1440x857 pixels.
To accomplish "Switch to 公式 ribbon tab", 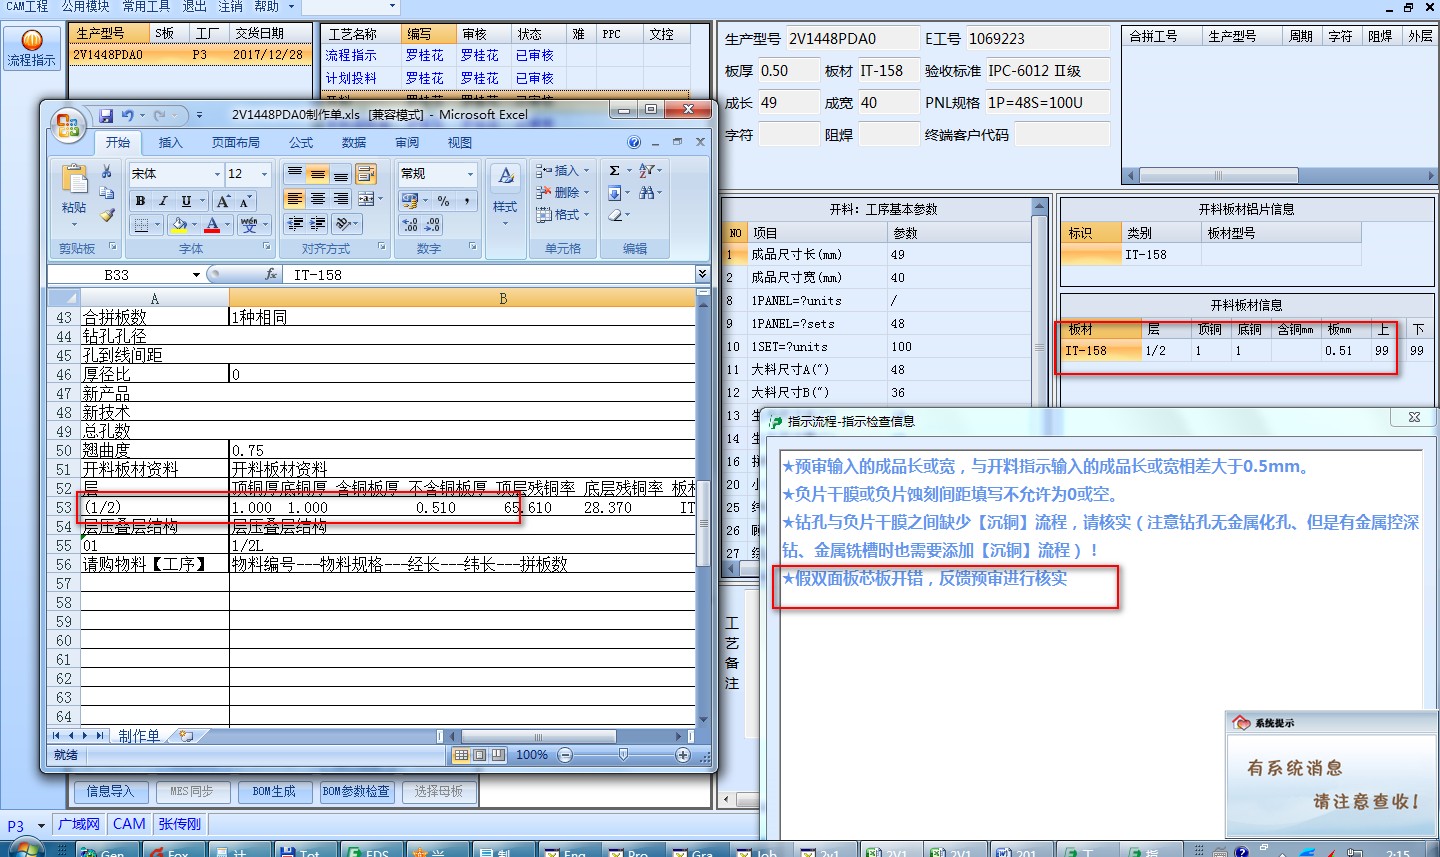I will [301, 143].
